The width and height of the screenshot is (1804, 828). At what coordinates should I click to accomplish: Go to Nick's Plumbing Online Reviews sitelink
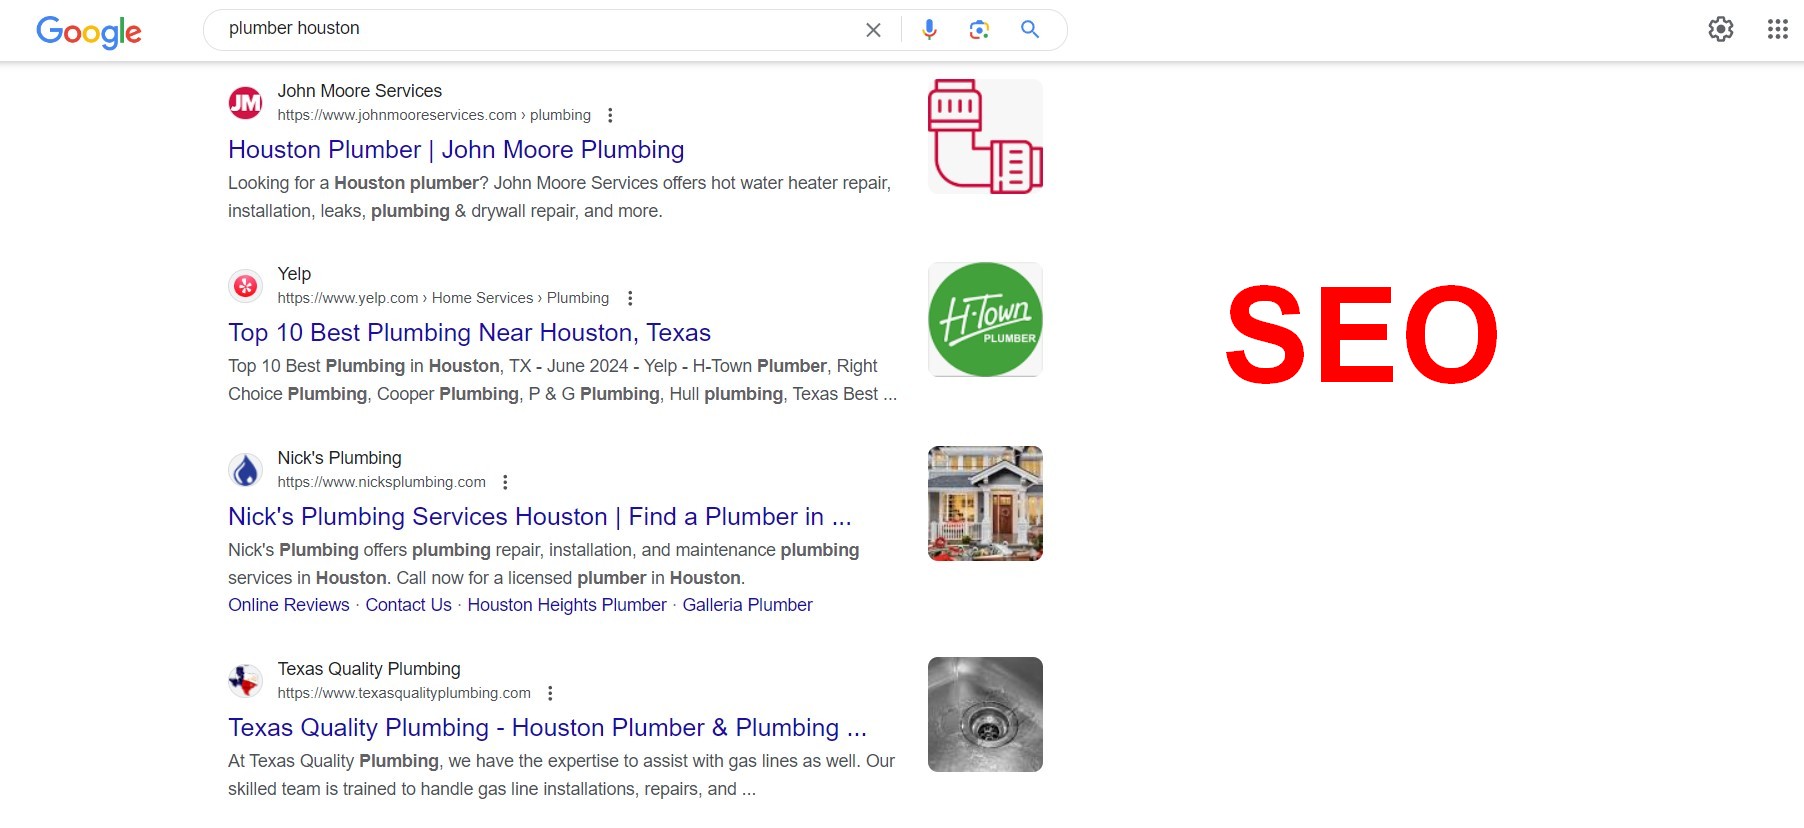point(288,605)
